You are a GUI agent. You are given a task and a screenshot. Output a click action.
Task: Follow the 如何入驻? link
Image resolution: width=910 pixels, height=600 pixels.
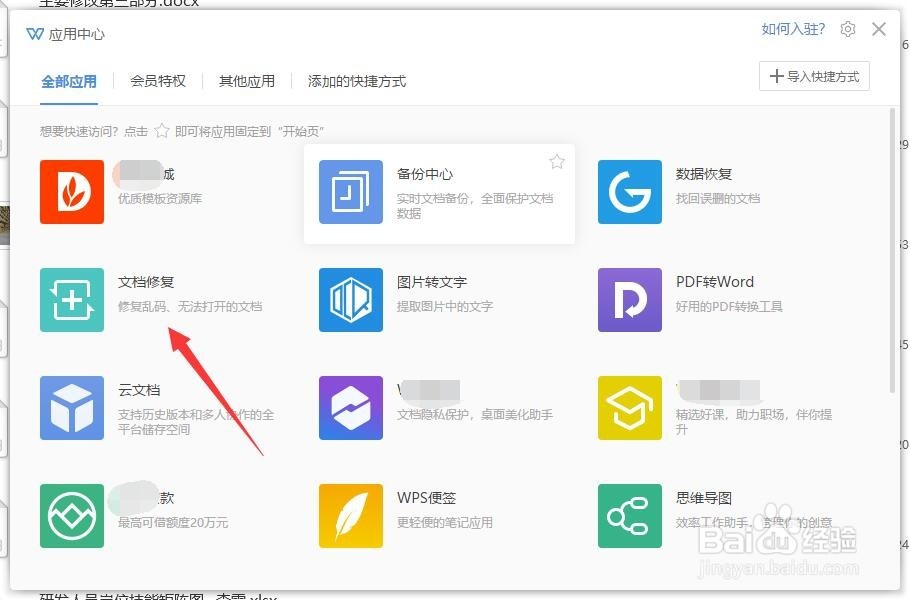click(x=793, y=29)
